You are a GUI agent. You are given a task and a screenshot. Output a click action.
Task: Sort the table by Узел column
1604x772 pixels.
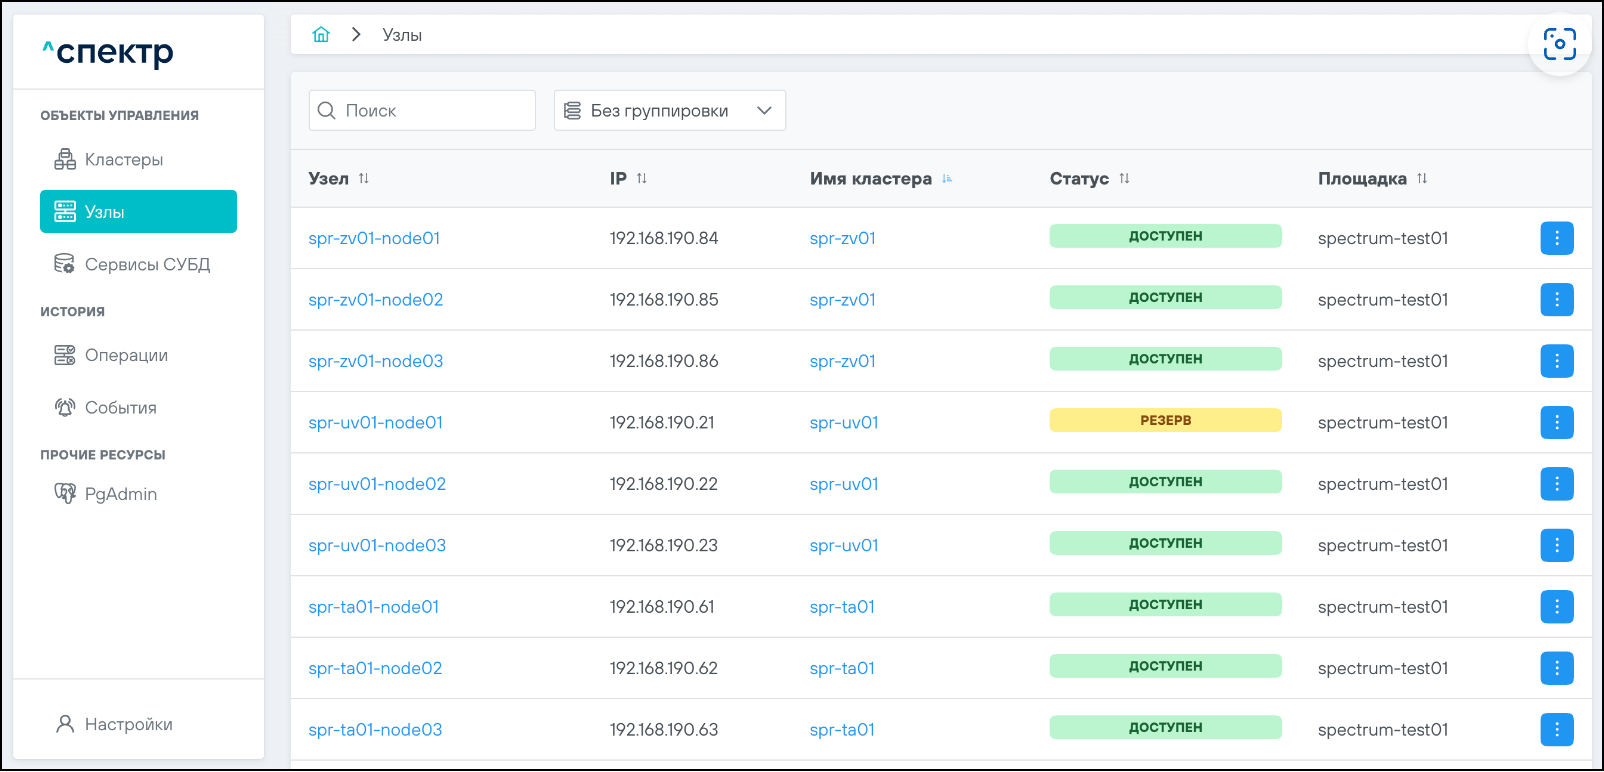[x=364, y=179]
